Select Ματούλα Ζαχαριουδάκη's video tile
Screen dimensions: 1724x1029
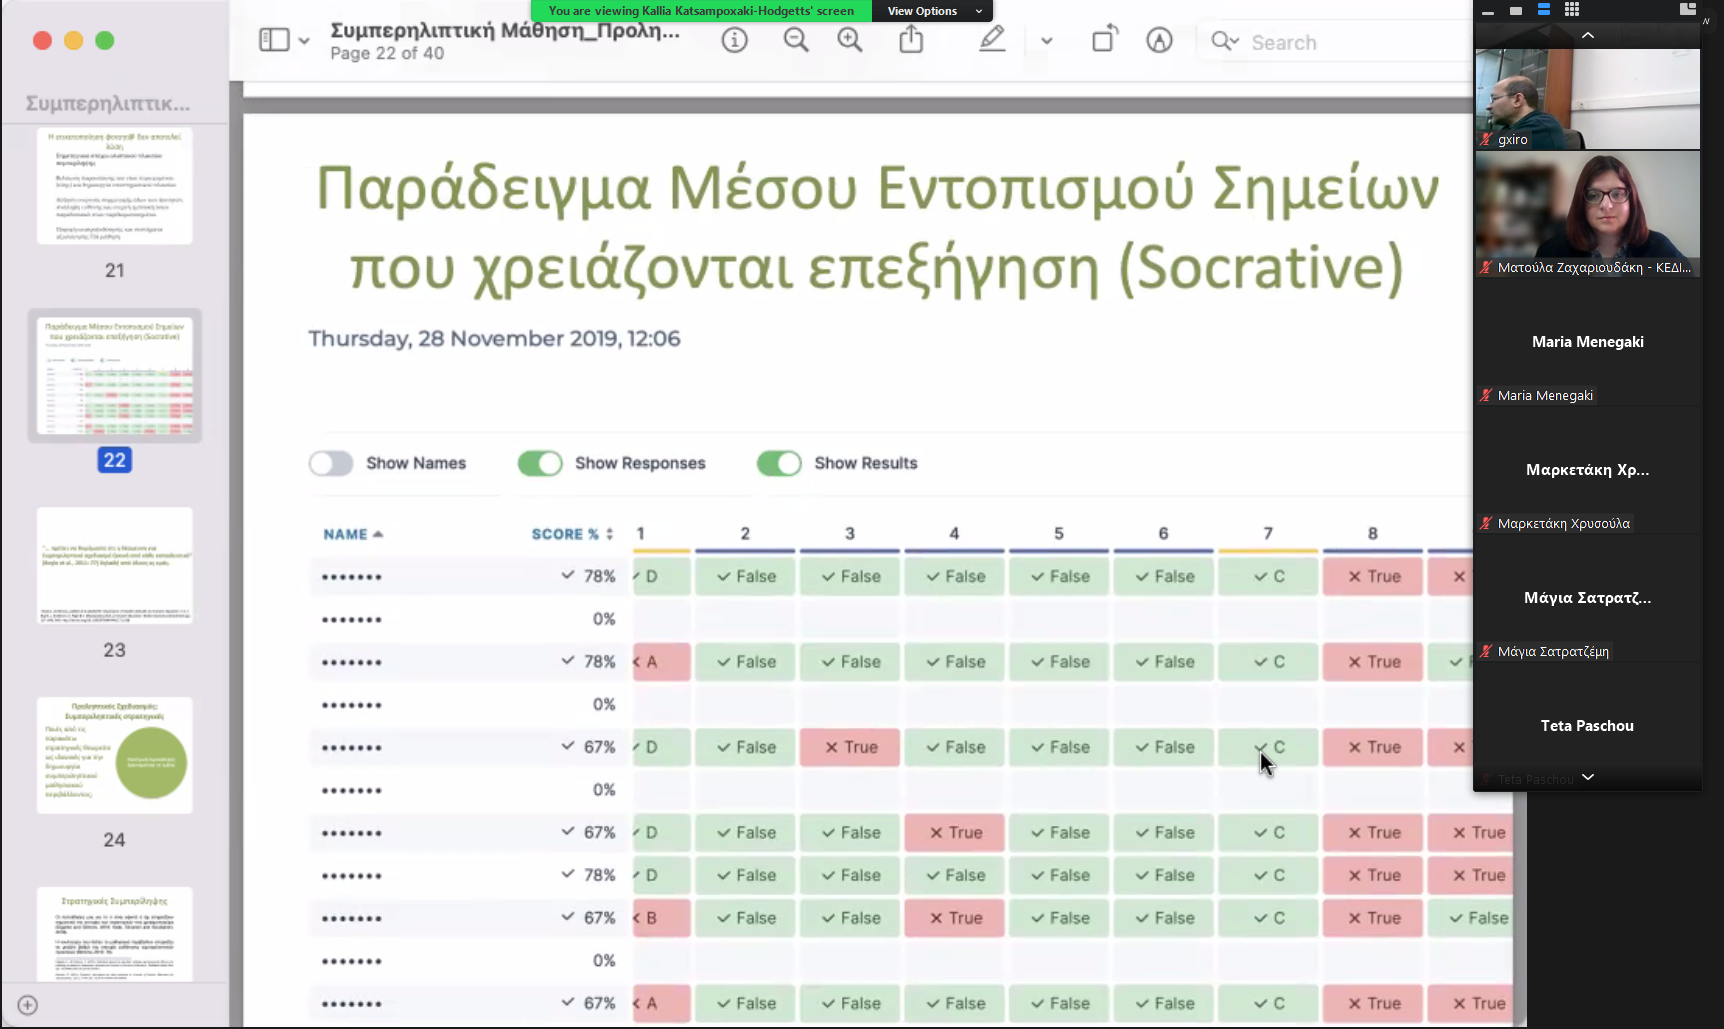pos(1588,214)
